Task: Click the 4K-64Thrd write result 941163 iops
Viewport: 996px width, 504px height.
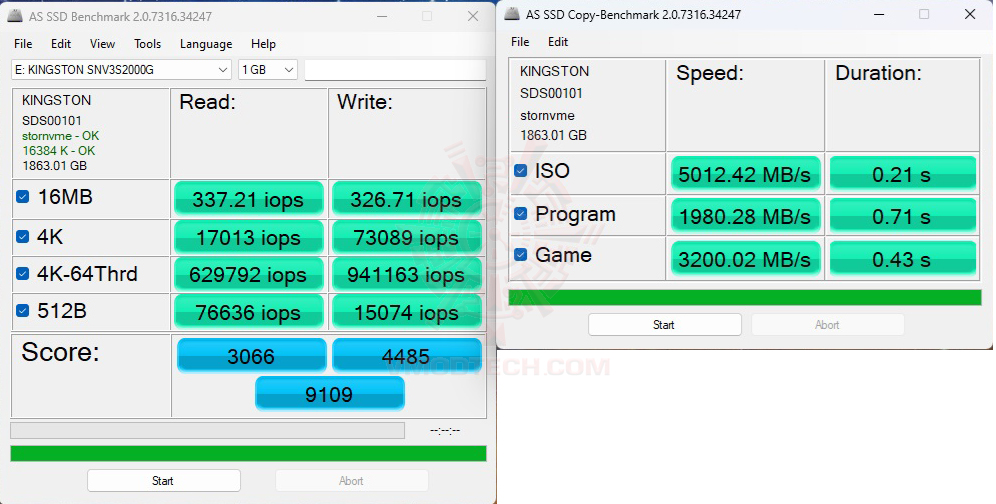Action: 406,274
